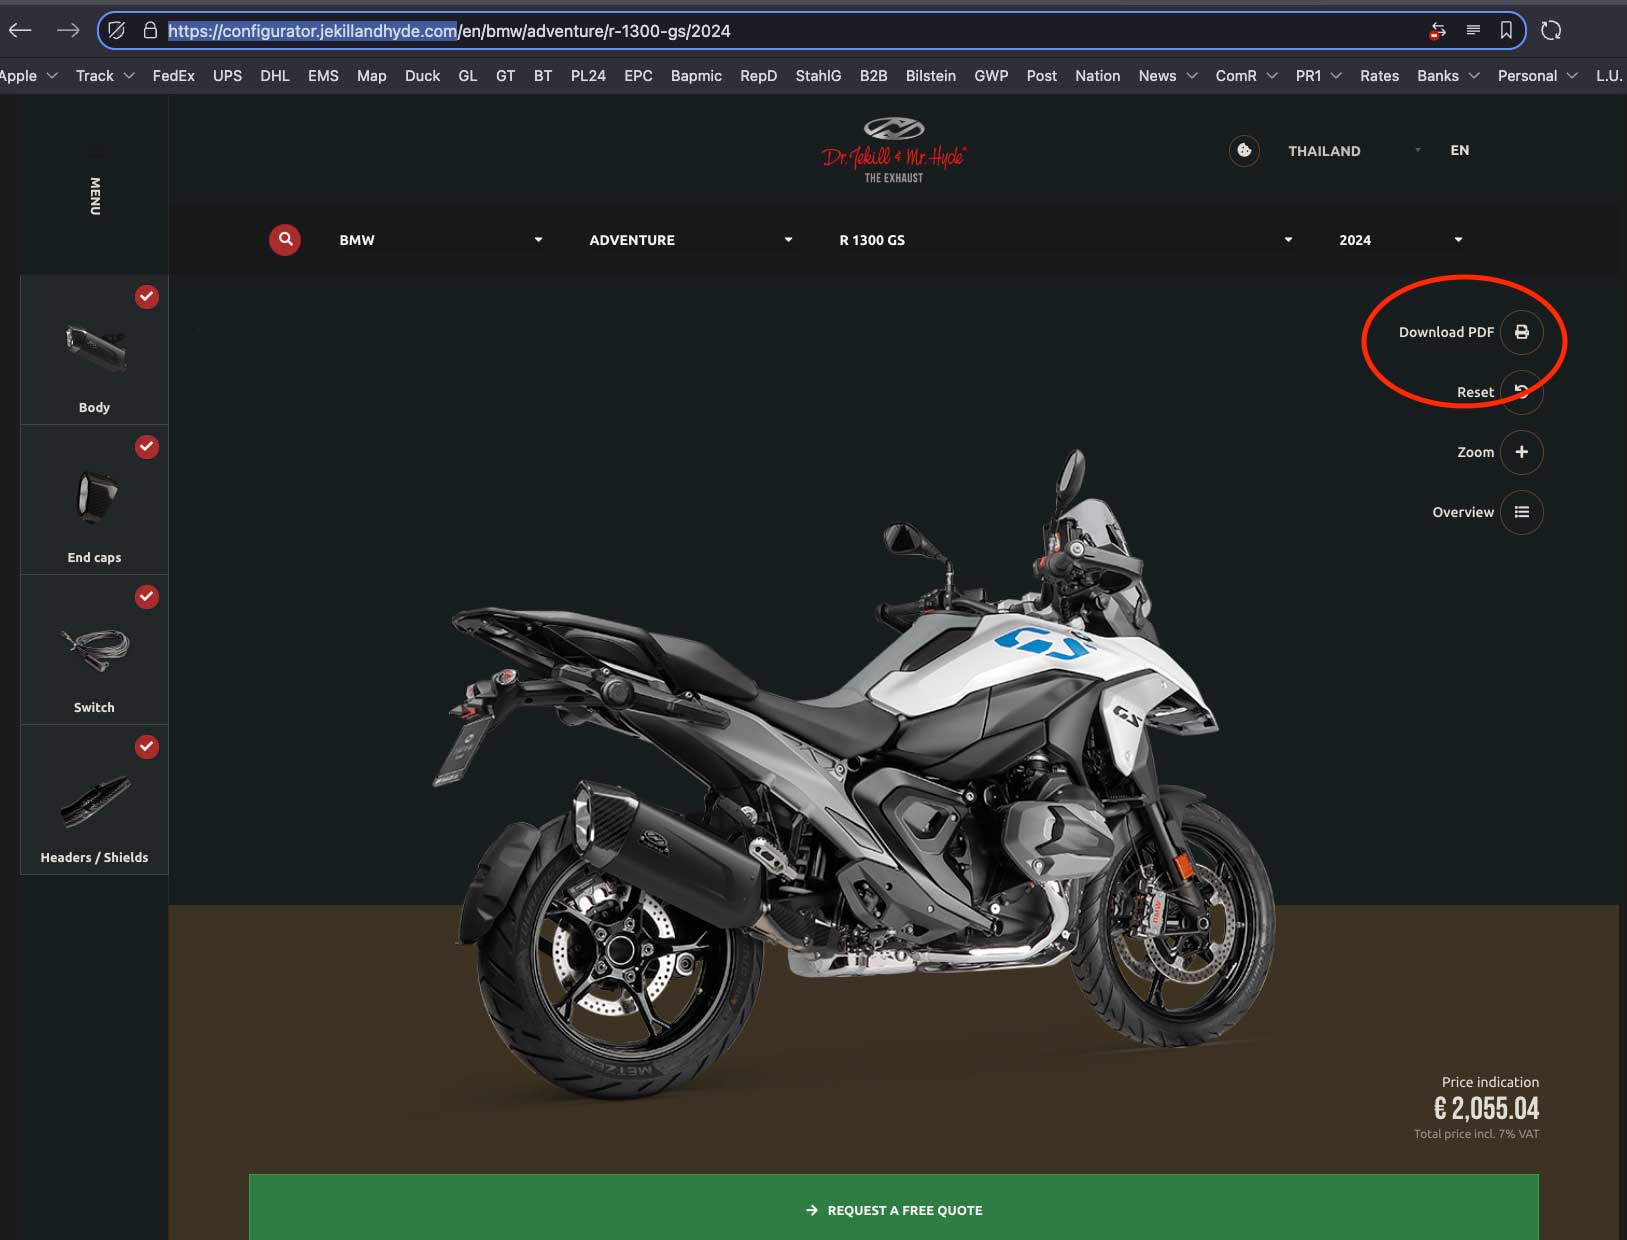Click Request a Free Quote button
1627x1240 pixels.
pyautogui.click(x=893, y=1210)
